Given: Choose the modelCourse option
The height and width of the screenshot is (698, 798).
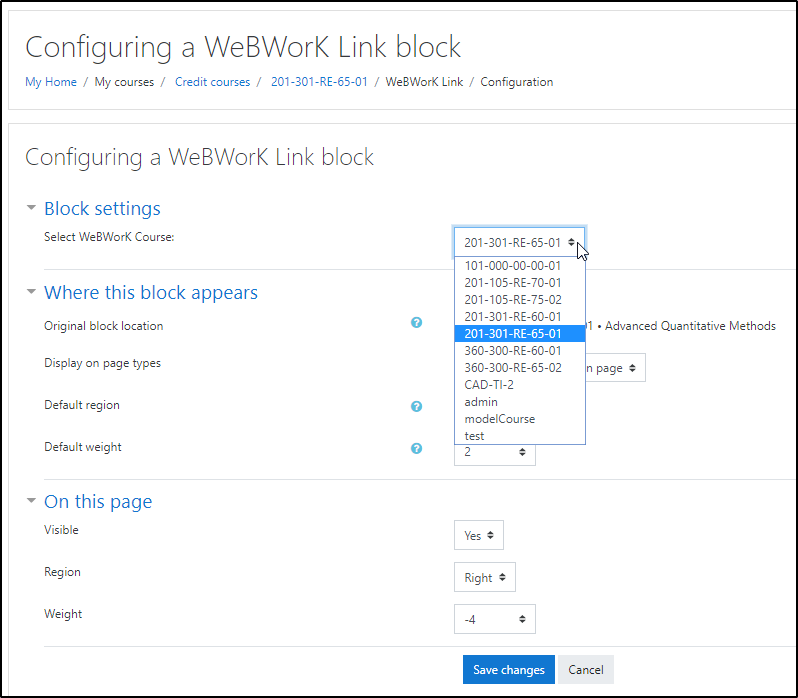Looking at the screenshot, I should (499, 419).
